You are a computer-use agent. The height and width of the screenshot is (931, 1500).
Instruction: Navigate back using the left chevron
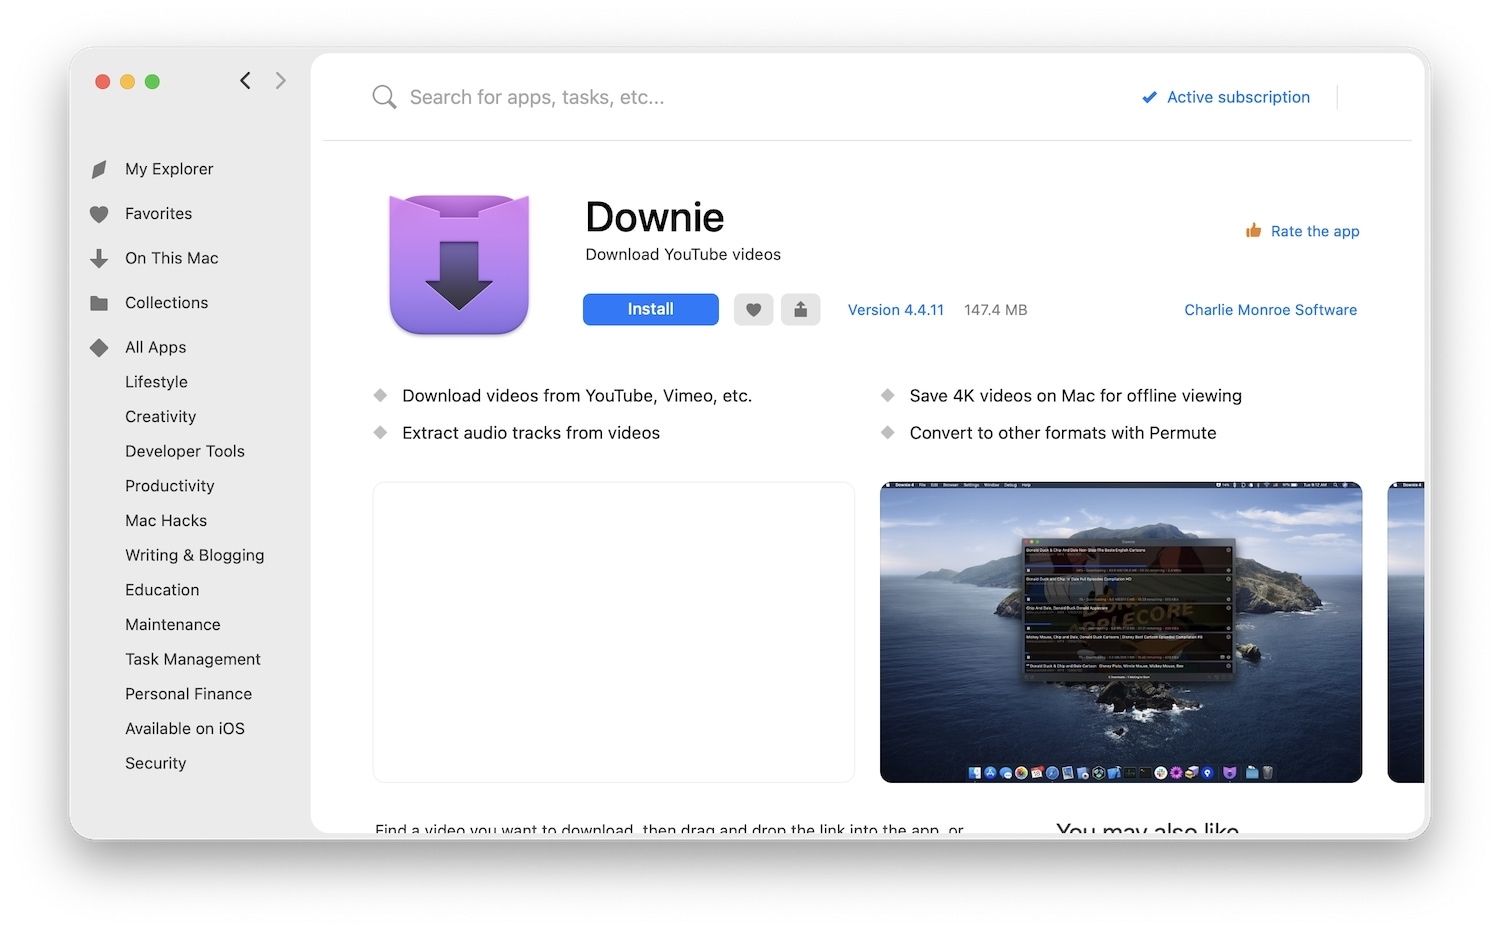245,80
